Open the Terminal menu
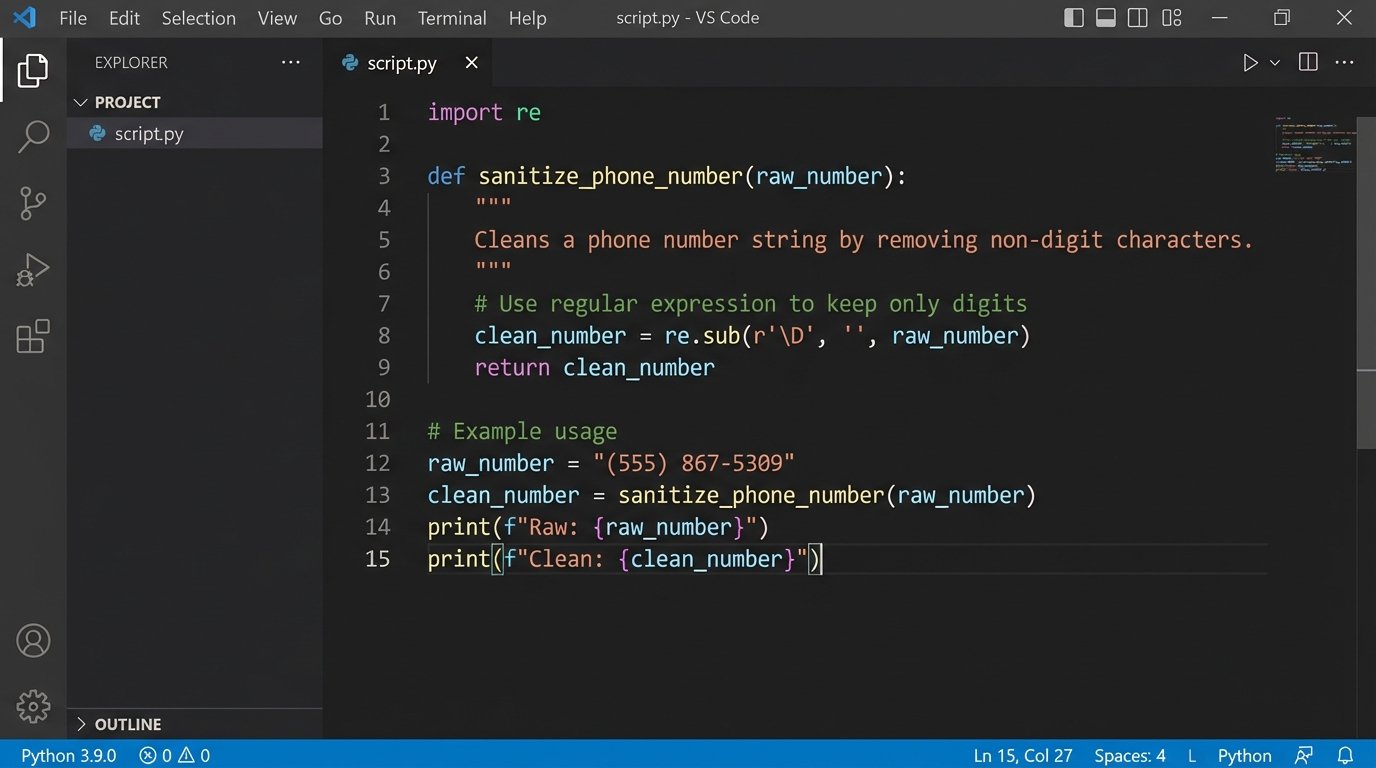Viewport: 1376px width, 768px height. (452, 18)
